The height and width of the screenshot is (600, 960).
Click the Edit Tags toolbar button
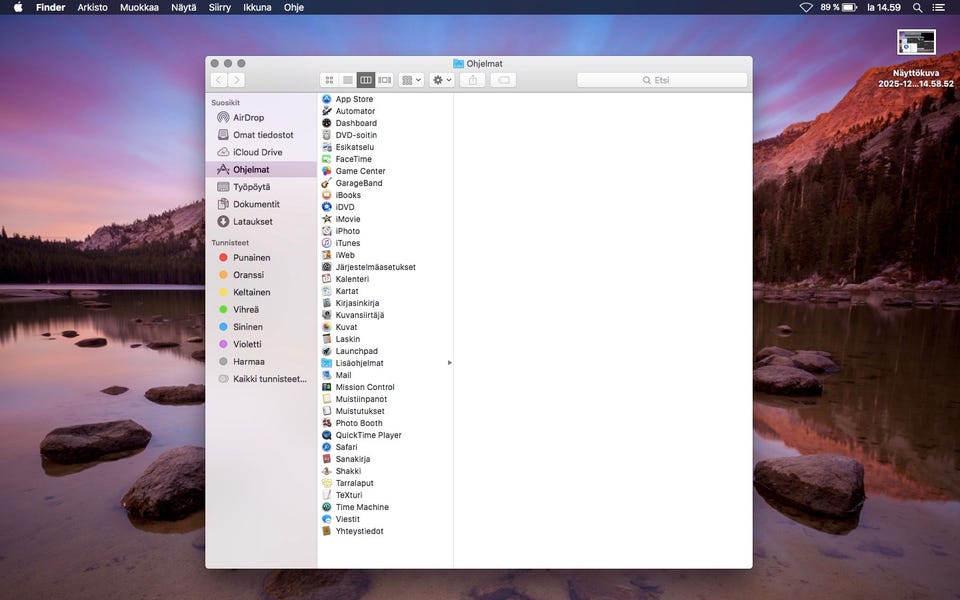point(503,80)
